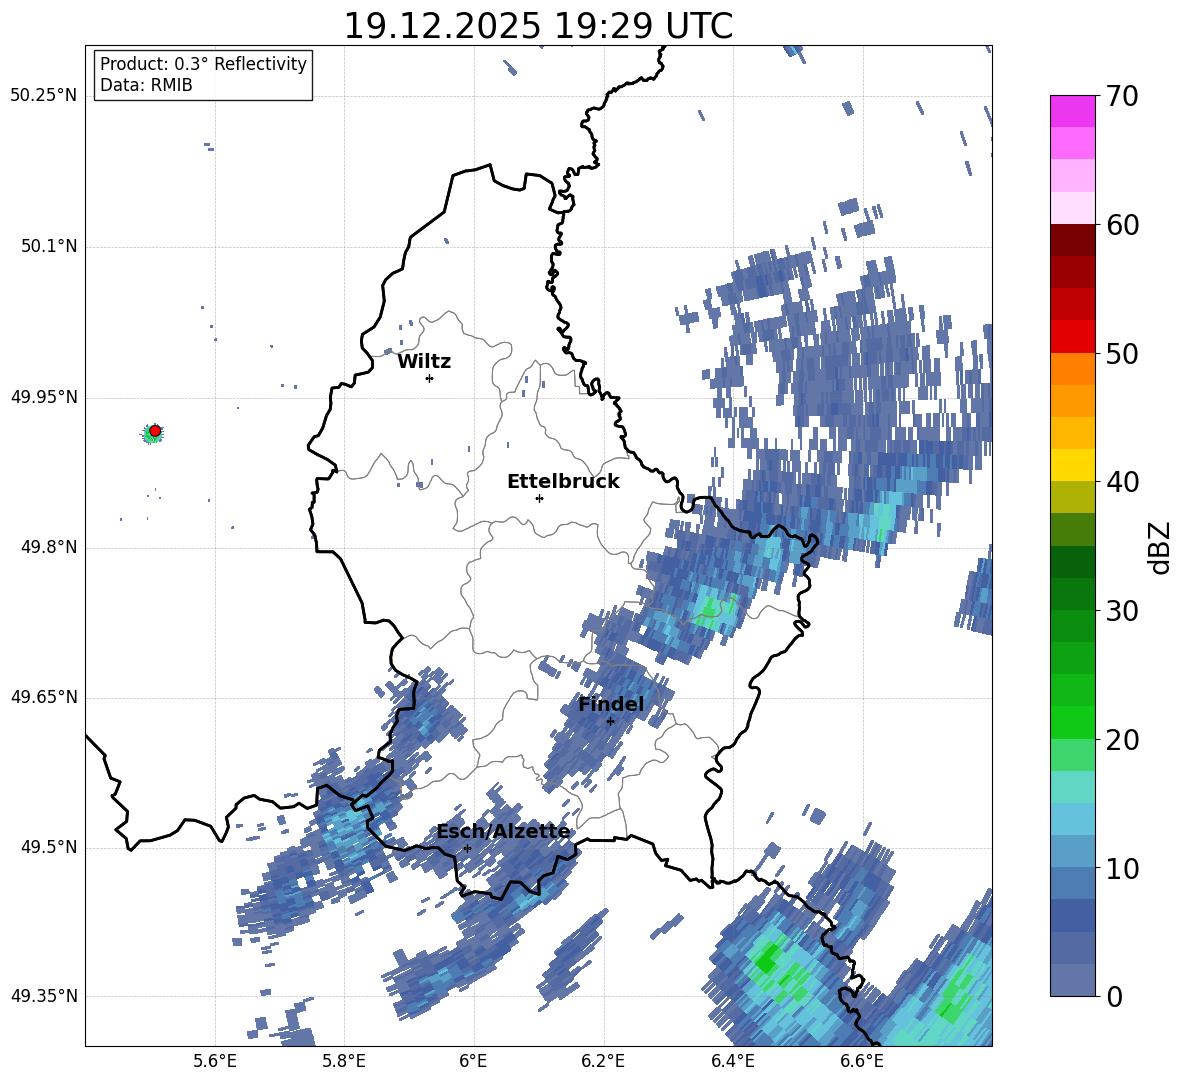Click the Esch/Alzette station cross marker
The width and height of the screenshot is (1184, 1081).
467,848
